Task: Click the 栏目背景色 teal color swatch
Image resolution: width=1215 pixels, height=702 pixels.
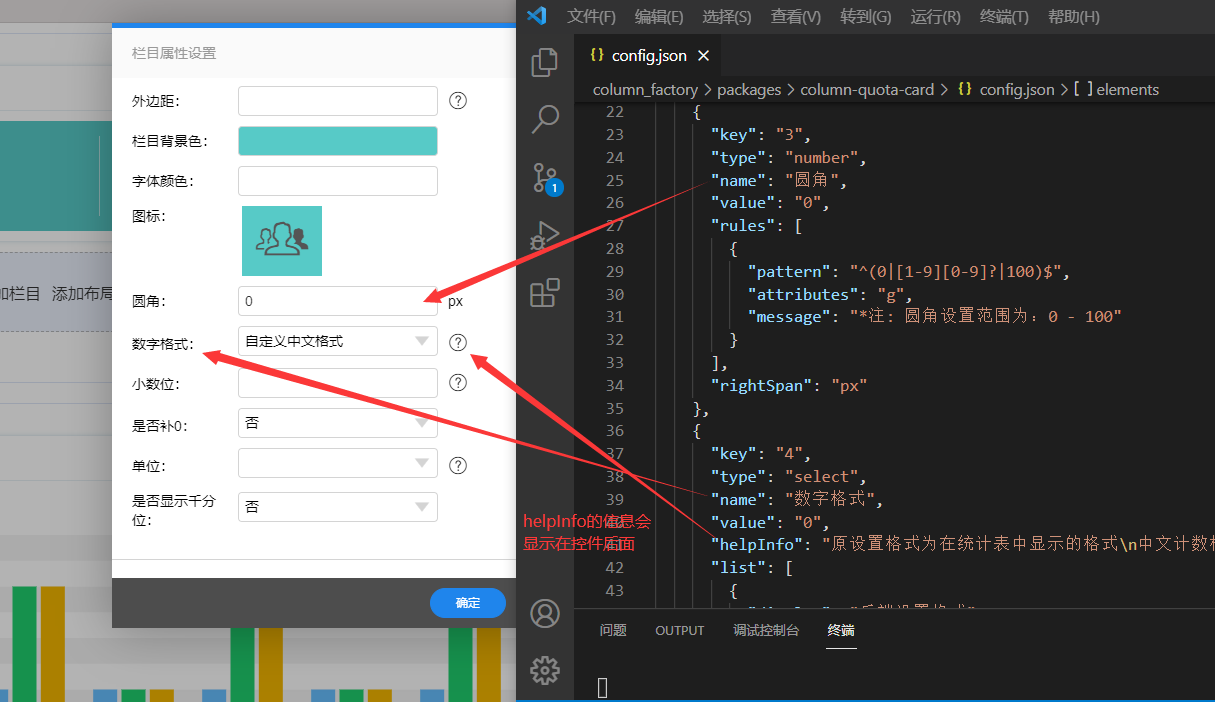Action: 338,141
